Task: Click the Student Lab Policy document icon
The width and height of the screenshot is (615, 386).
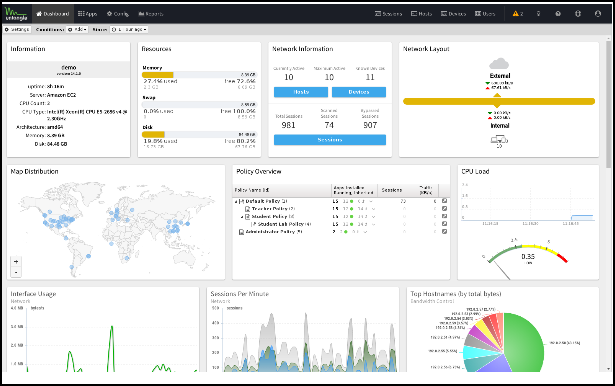Action: [x=254, y=224]
